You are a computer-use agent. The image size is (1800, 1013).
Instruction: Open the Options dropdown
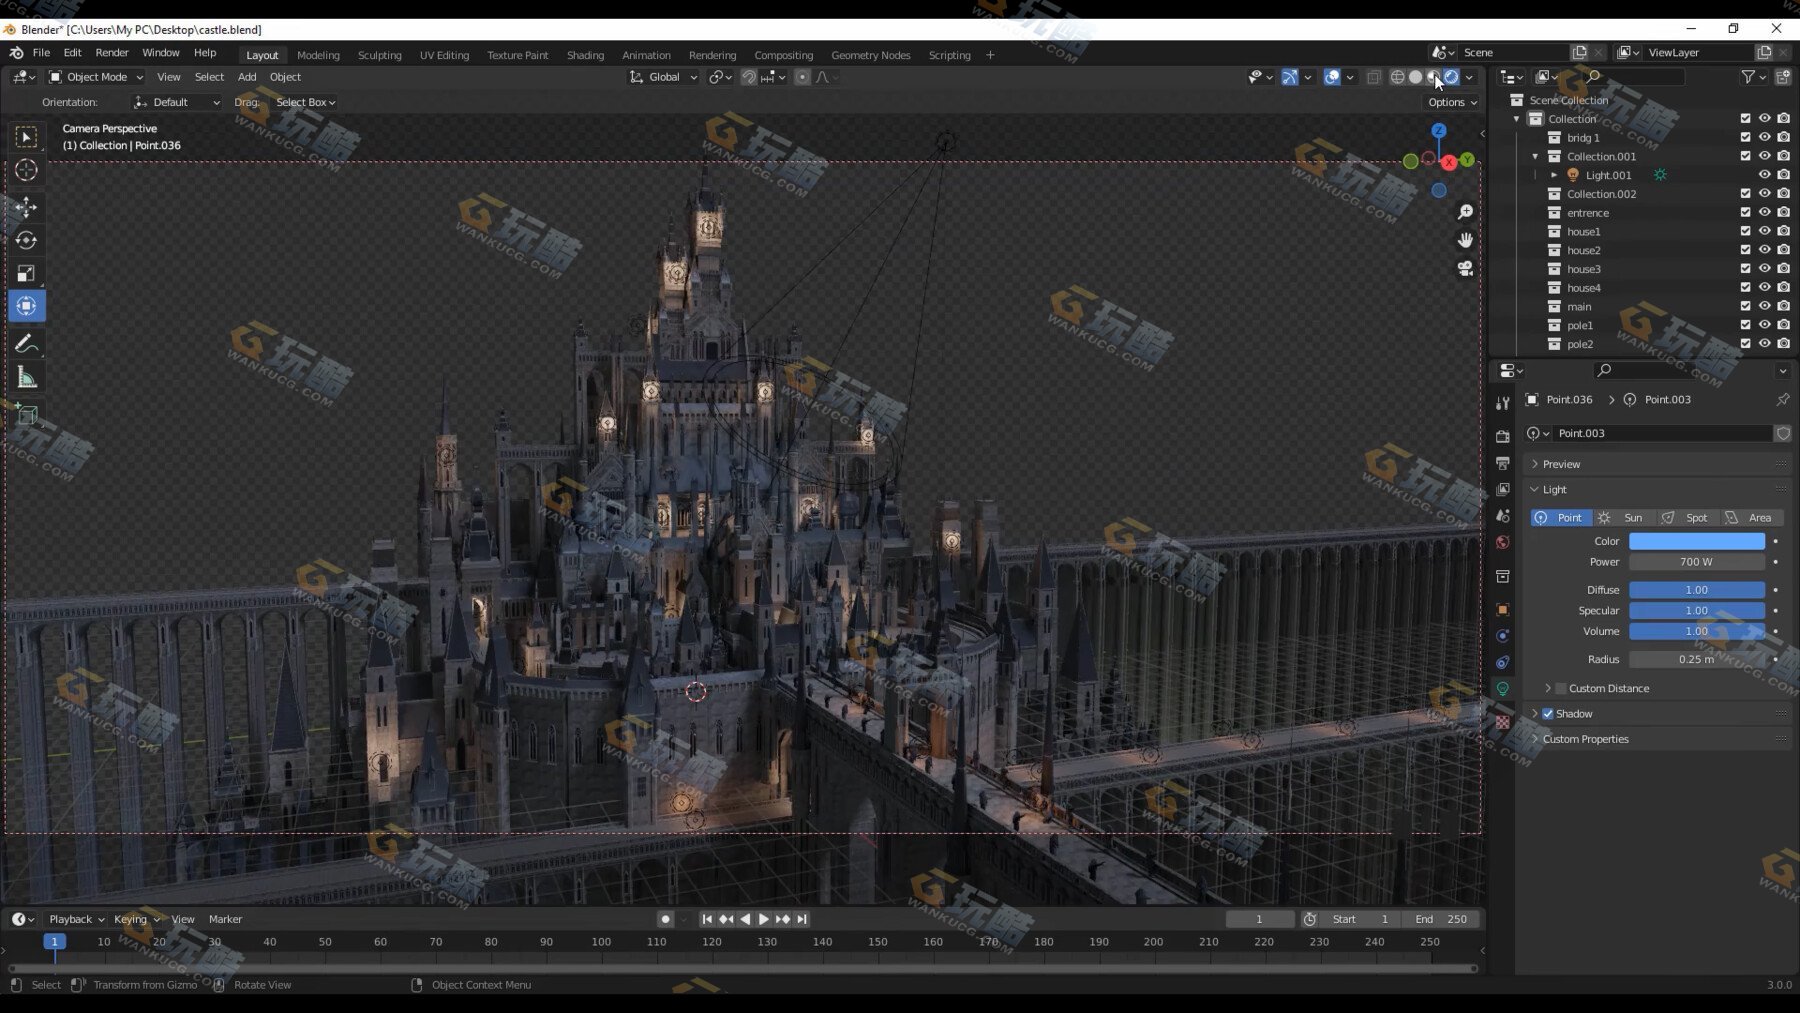coord(1452,102)
